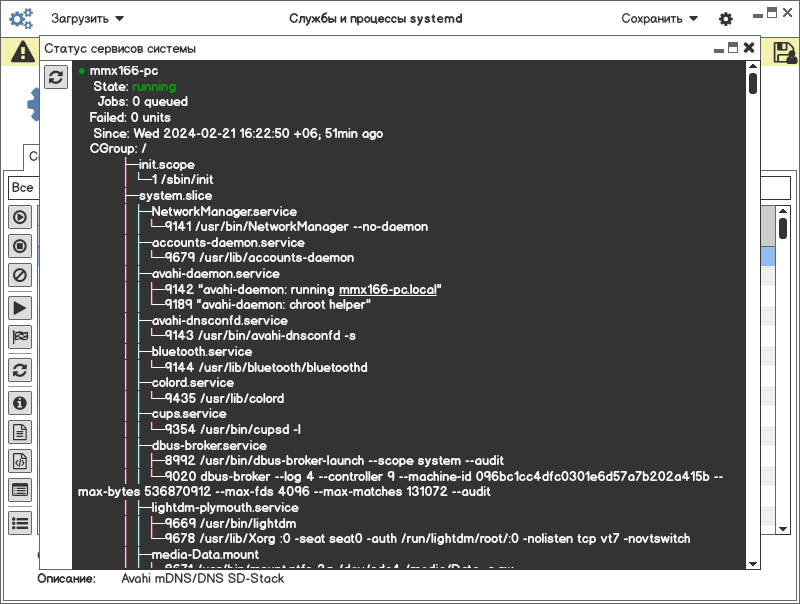Open the Загрузить dropdown menu
Image resolution: width=800 pixels, height=604 pixels.
tap(87, 19)
